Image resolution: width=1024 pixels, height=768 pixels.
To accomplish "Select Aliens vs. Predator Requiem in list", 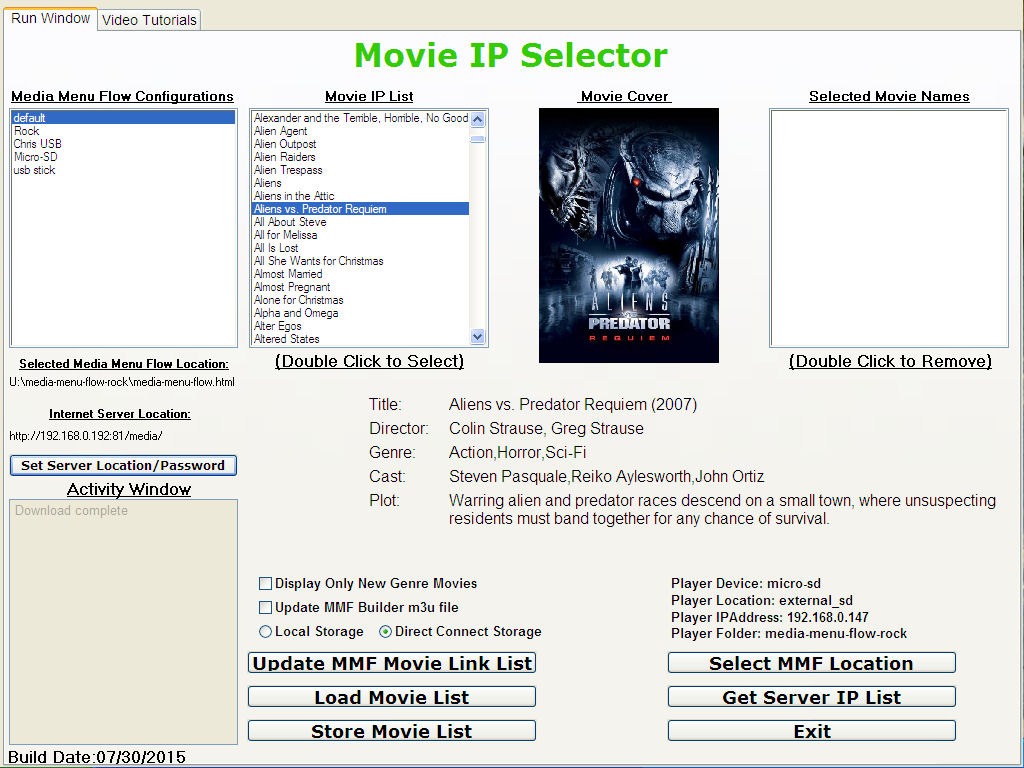I will coord(360,209).
